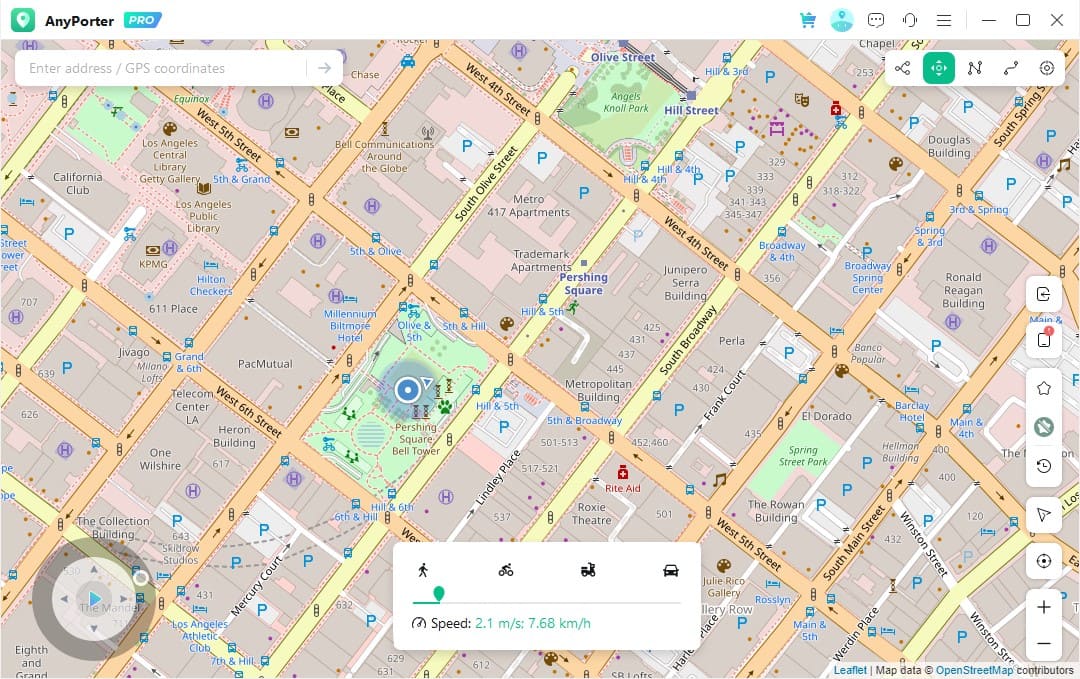Image resolution: width=1080 pixels, height=679 pixels.
Task: Select car driving speed mode
Action: click(x=671, y=570)
